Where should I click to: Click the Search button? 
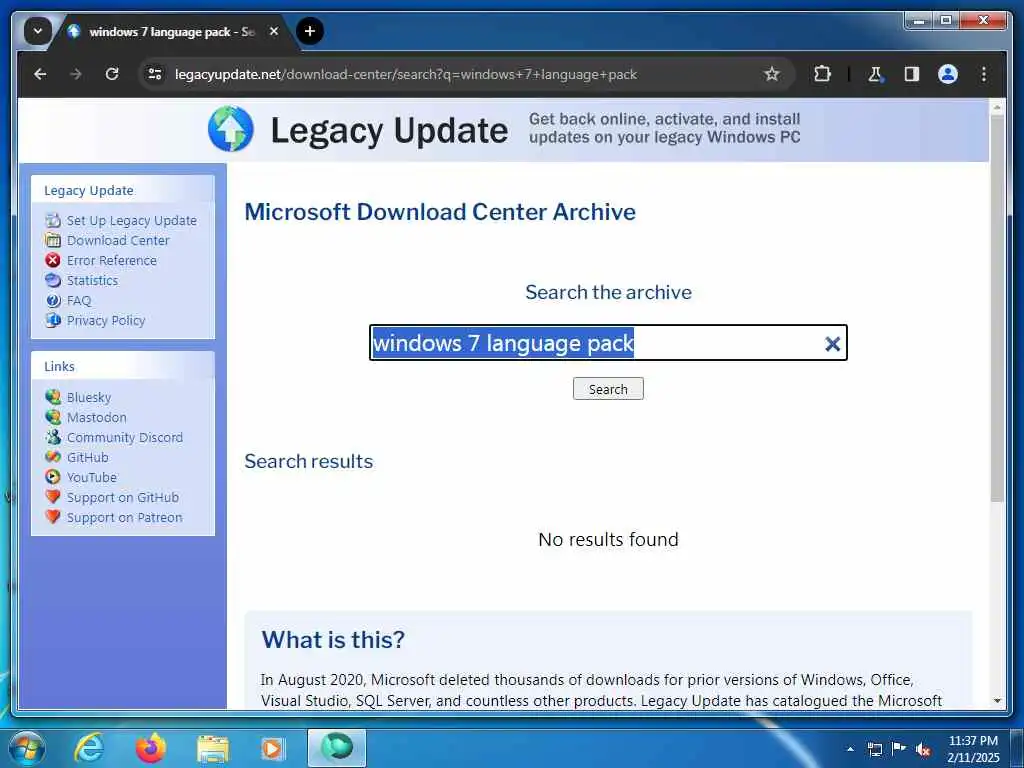[x=608, y=389]
